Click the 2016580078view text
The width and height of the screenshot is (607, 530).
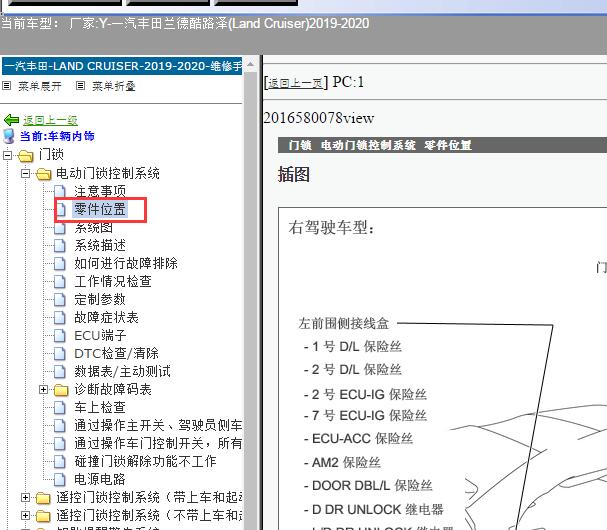pyautogui.click(x=319, y=118)
